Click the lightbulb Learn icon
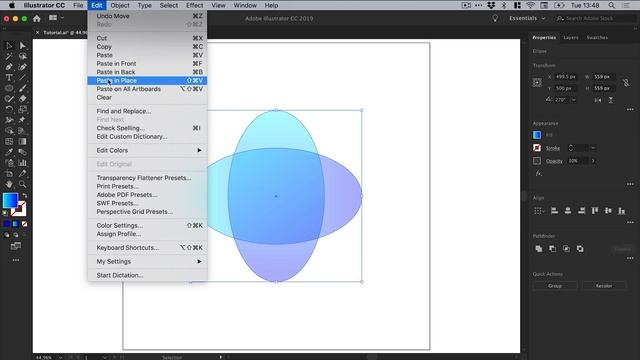 pos(495,18)
